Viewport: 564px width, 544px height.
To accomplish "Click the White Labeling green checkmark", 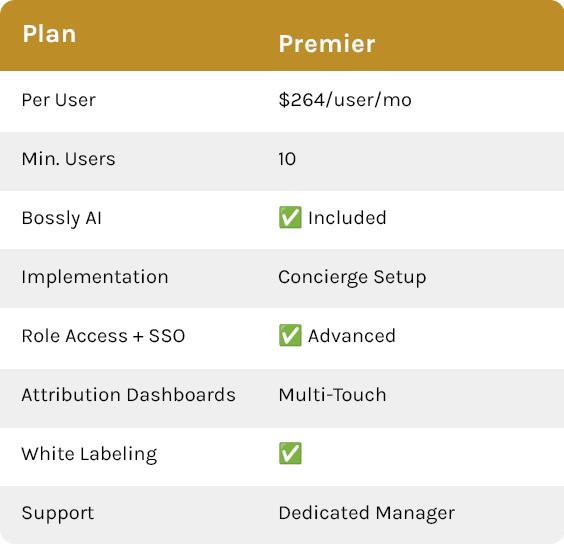I will point(290,453).
